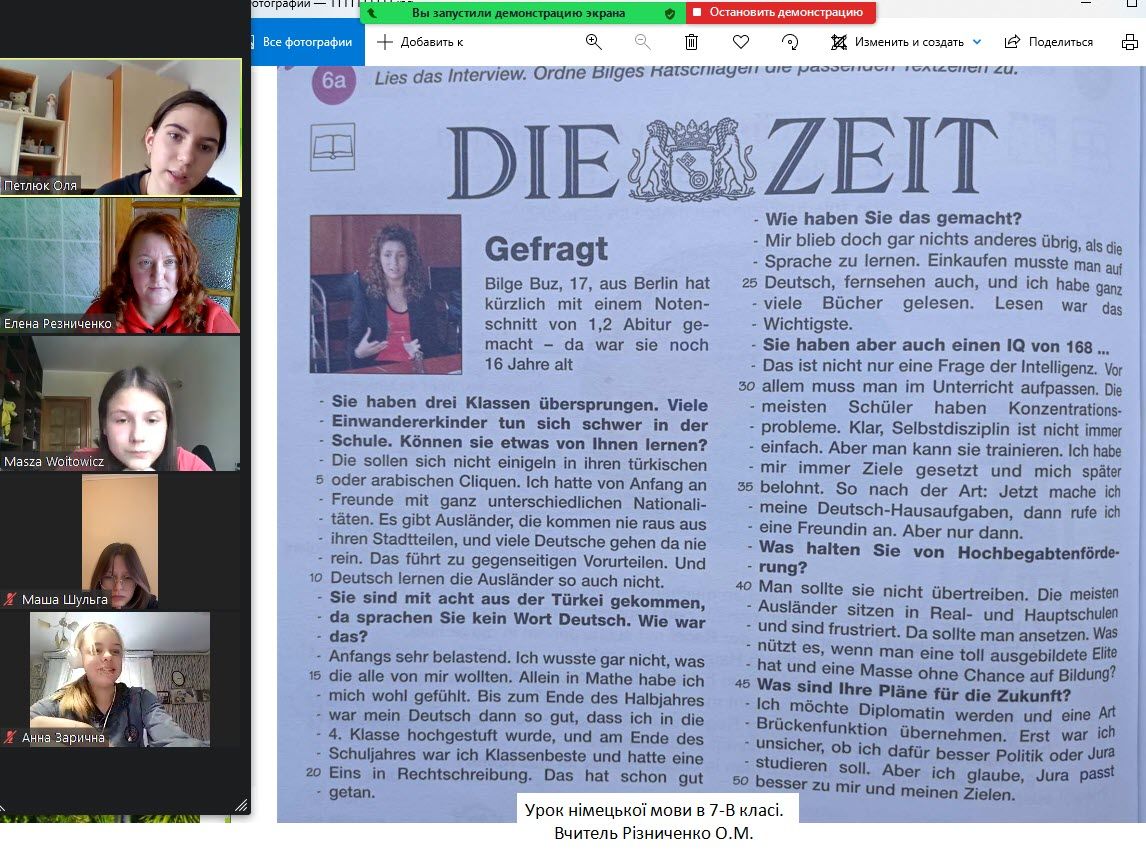Select Елена Резниченко video thumbnail
The height and width of the screenshot is (851, 1146).
click(x=120, y=265)
